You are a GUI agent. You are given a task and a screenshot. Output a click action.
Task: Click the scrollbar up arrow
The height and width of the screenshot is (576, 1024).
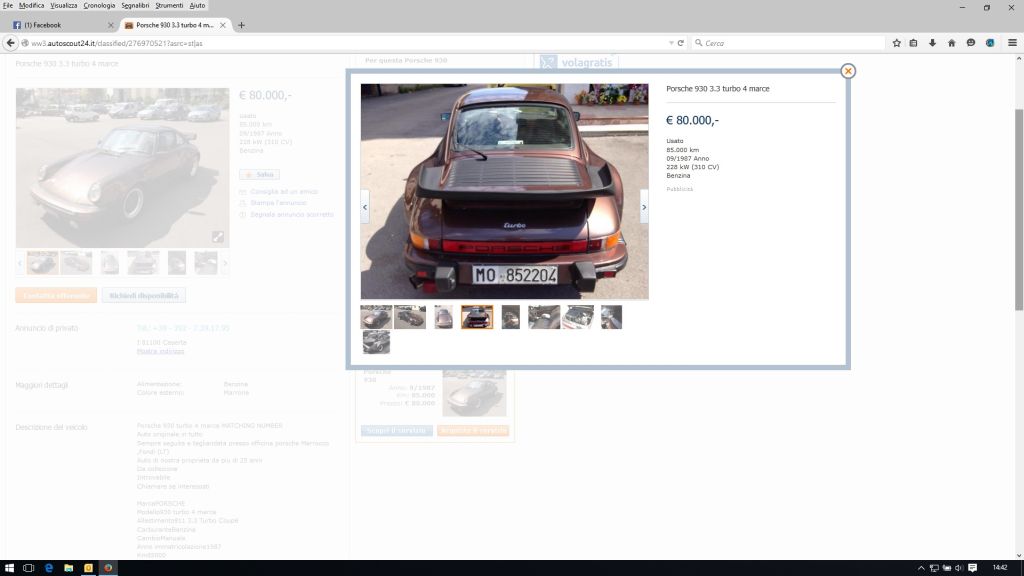point(1019,59)
